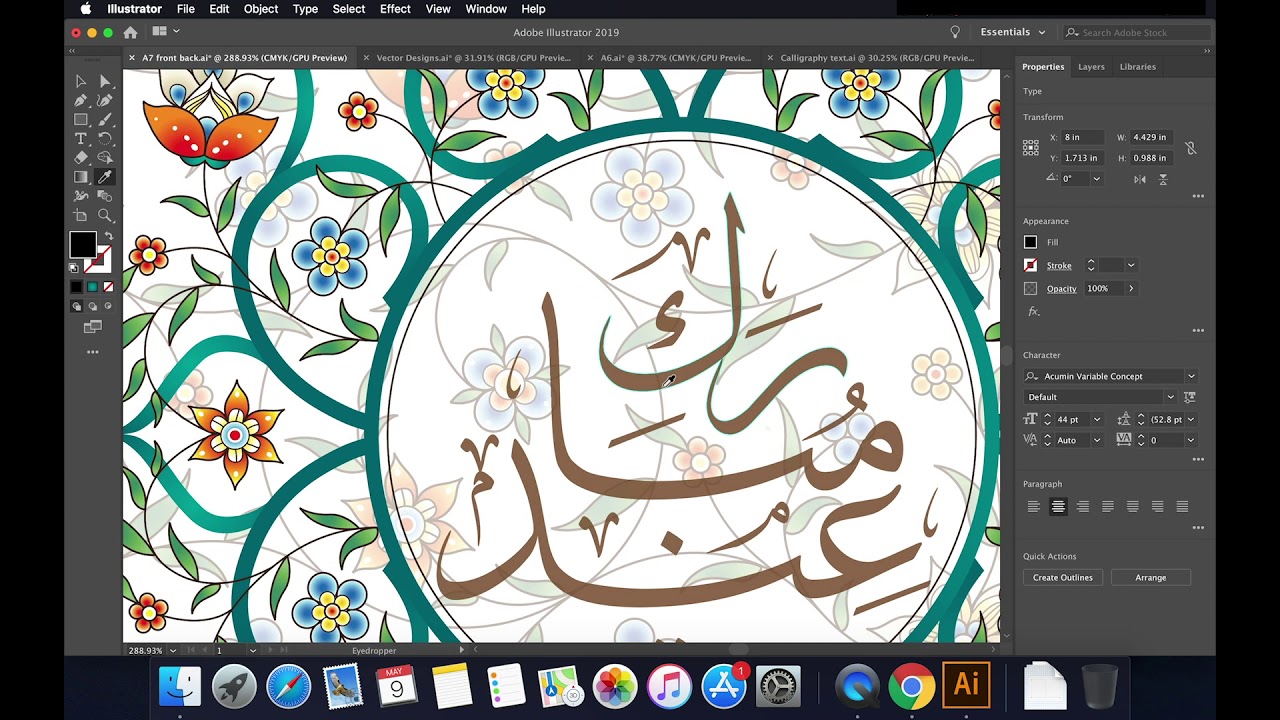Select the Curvature tool
This screenshot has width=1280, height=720.
(105, 100)
